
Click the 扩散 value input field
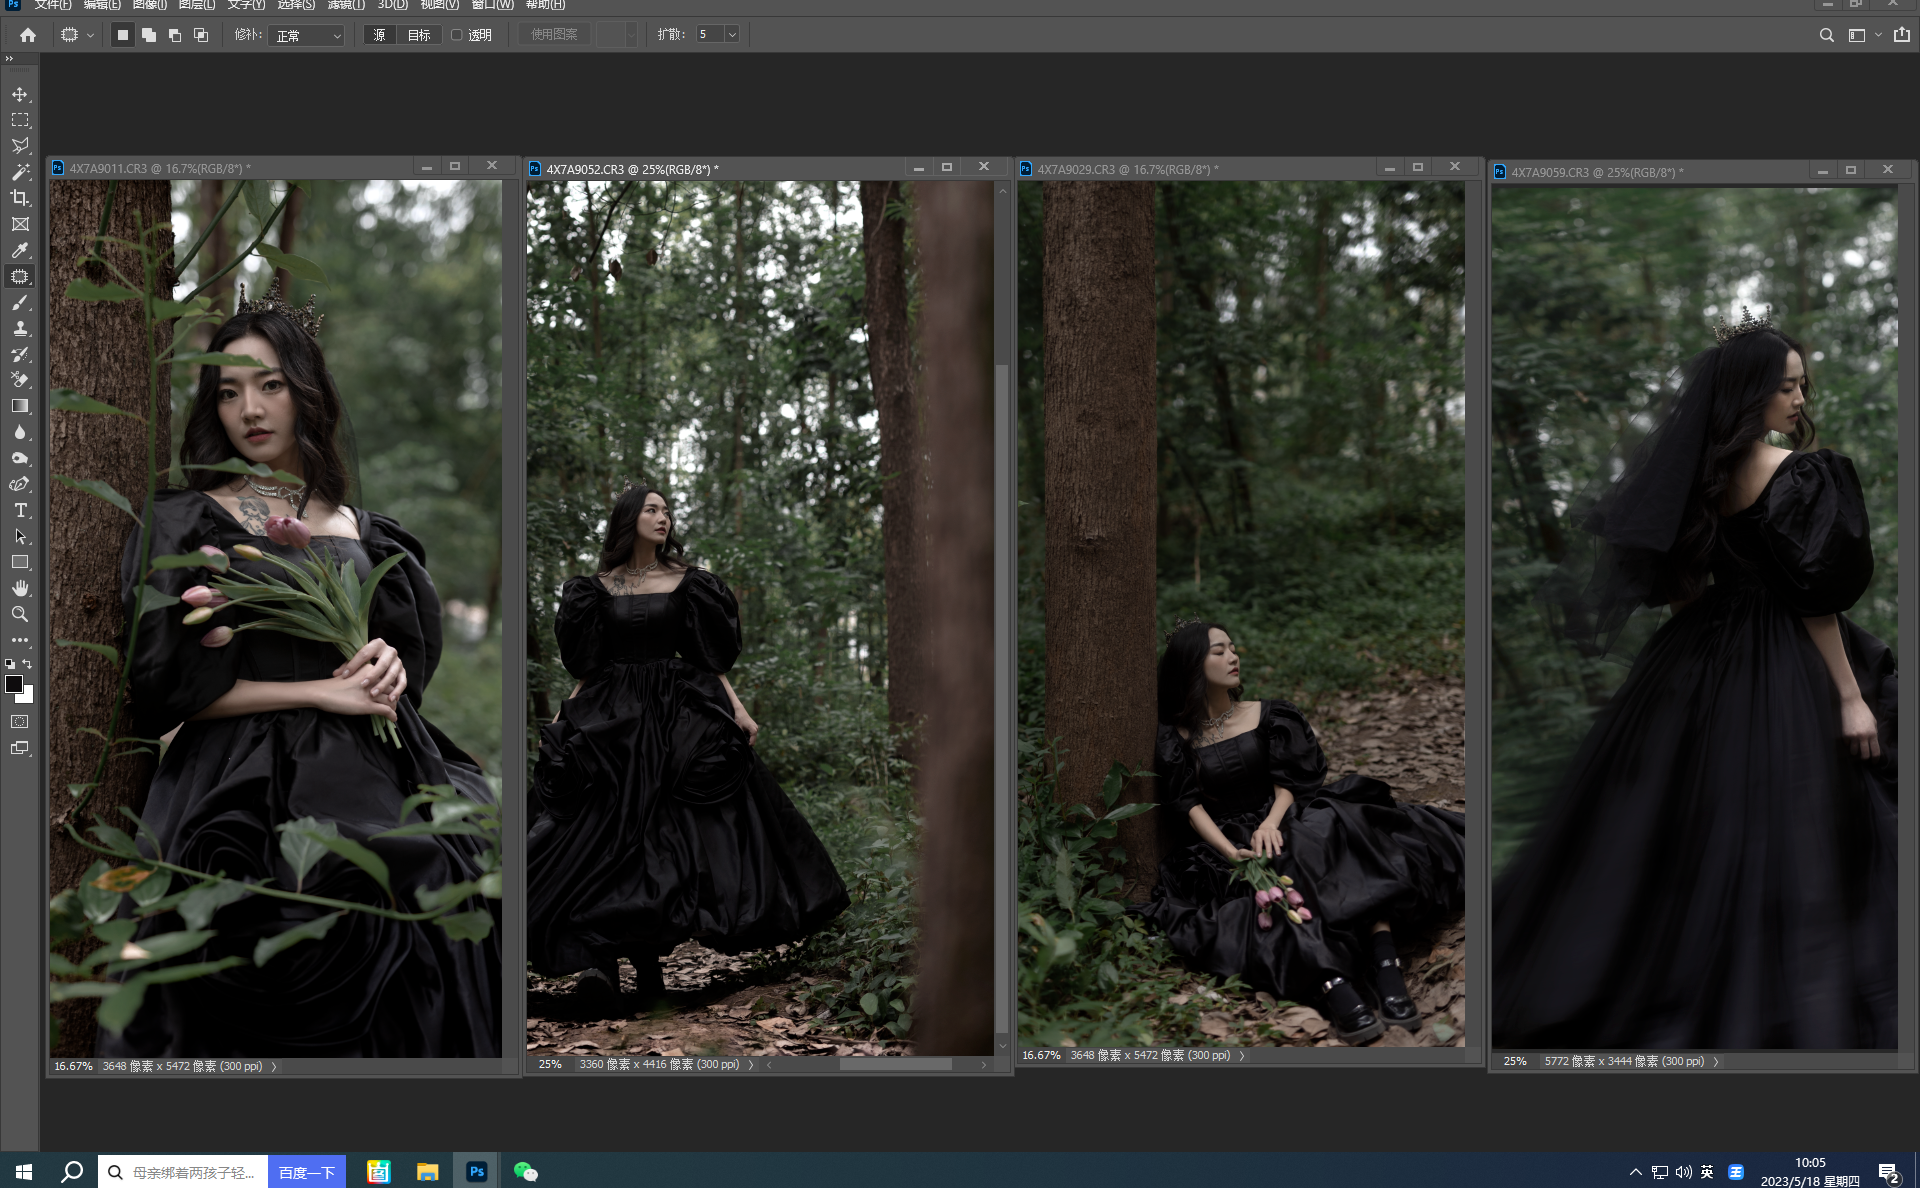coord(710,35)
